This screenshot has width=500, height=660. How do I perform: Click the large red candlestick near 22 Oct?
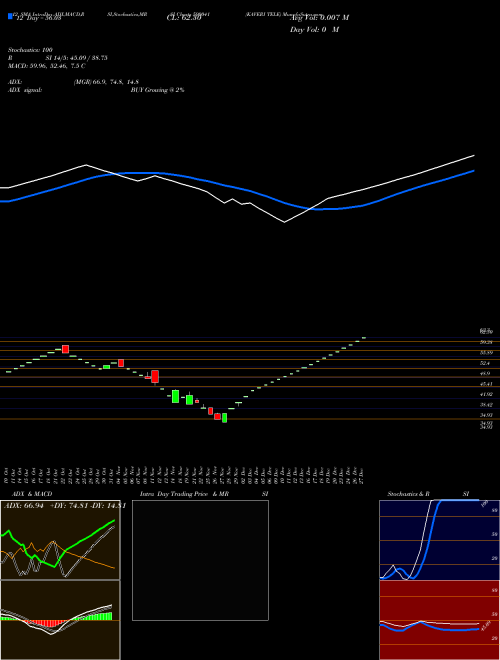[x=65, y=349]
